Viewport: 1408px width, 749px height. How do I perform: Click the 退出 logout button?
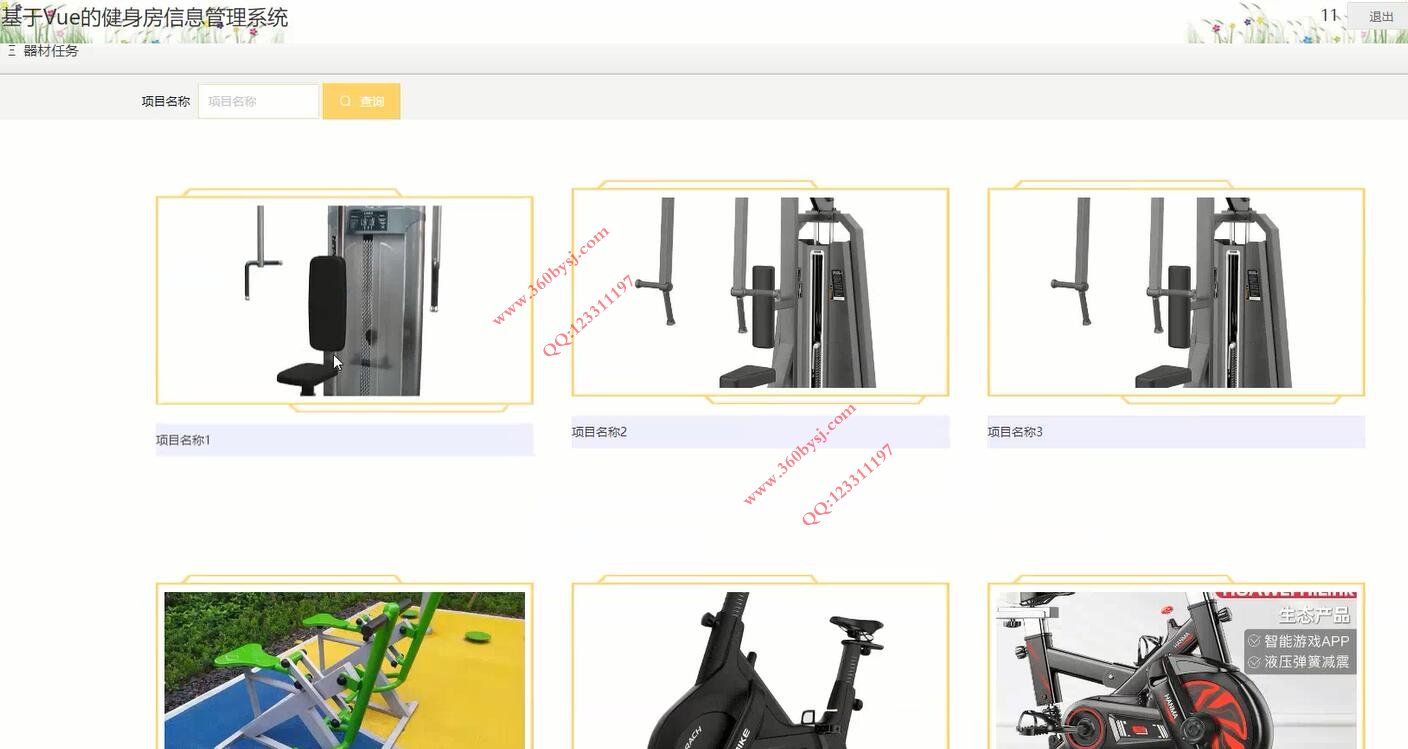[1381, 17]
